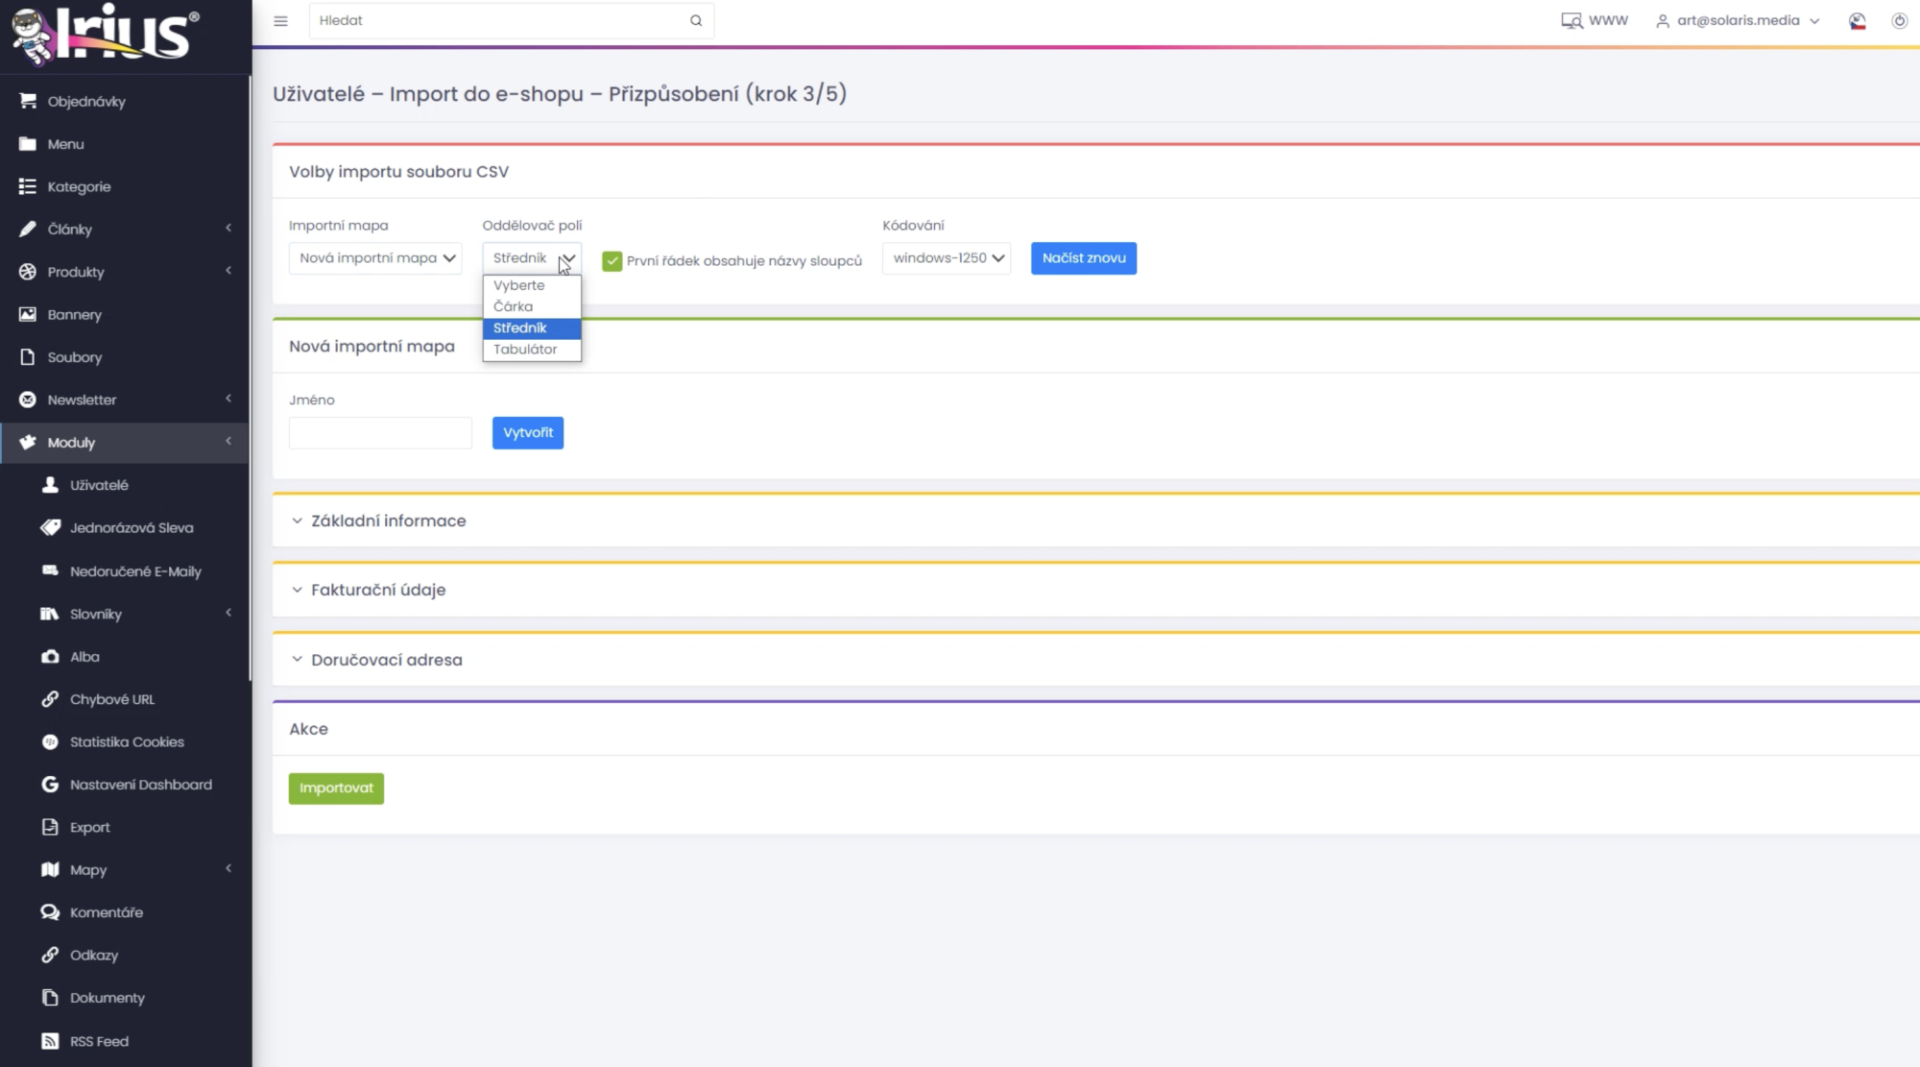Click the Uživatelé person icon
This screenshot has width=1920, height=1067.
tap(50, 485)
